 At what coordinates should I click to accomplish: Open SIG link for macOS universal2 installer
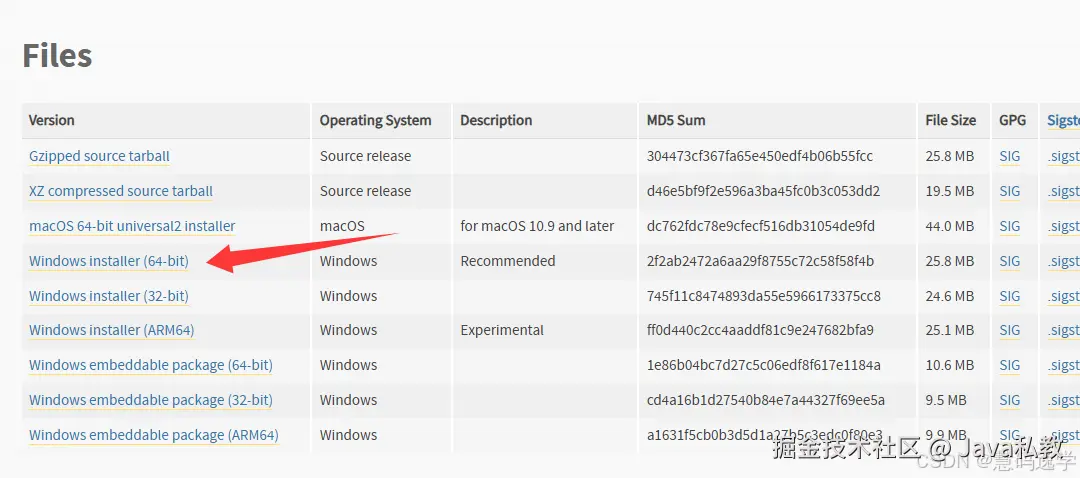pos(1010,226)
